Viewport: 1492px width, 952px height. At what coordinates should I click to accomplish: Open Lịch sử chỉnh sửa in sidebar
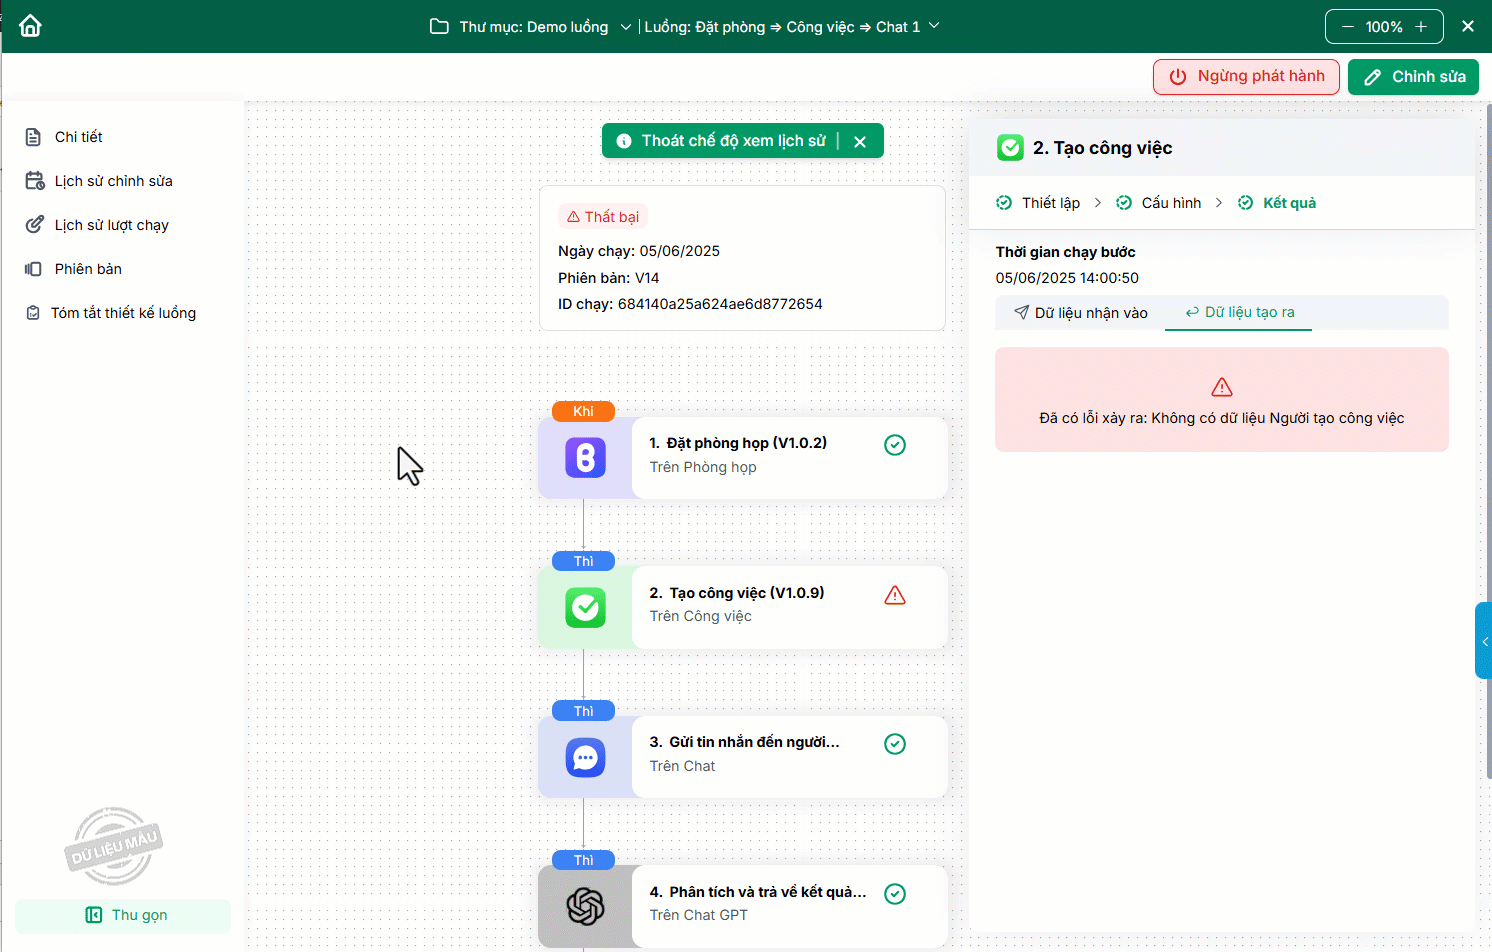[x=114, y=181]
